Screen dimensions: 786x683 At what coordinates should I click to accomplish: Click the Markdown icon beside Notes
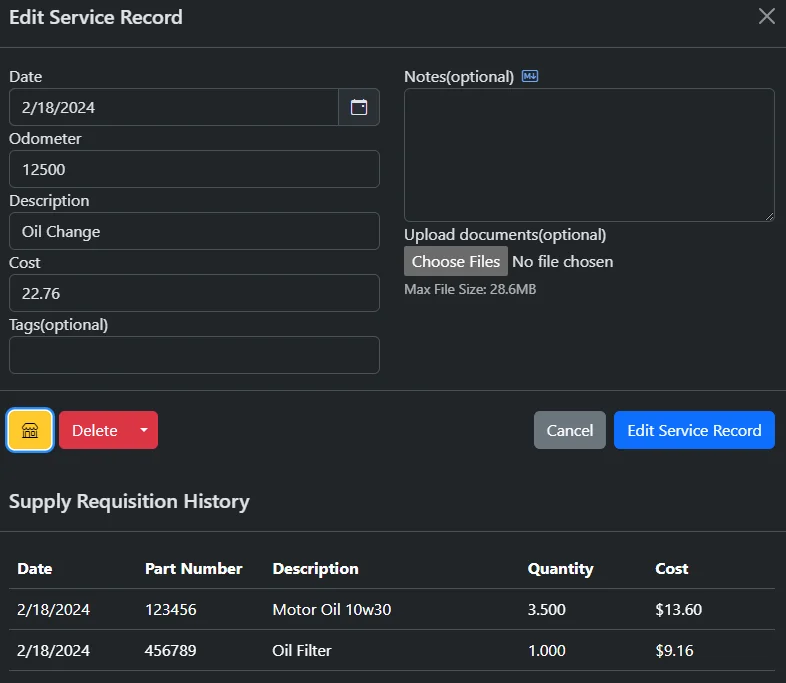[530, 77]
